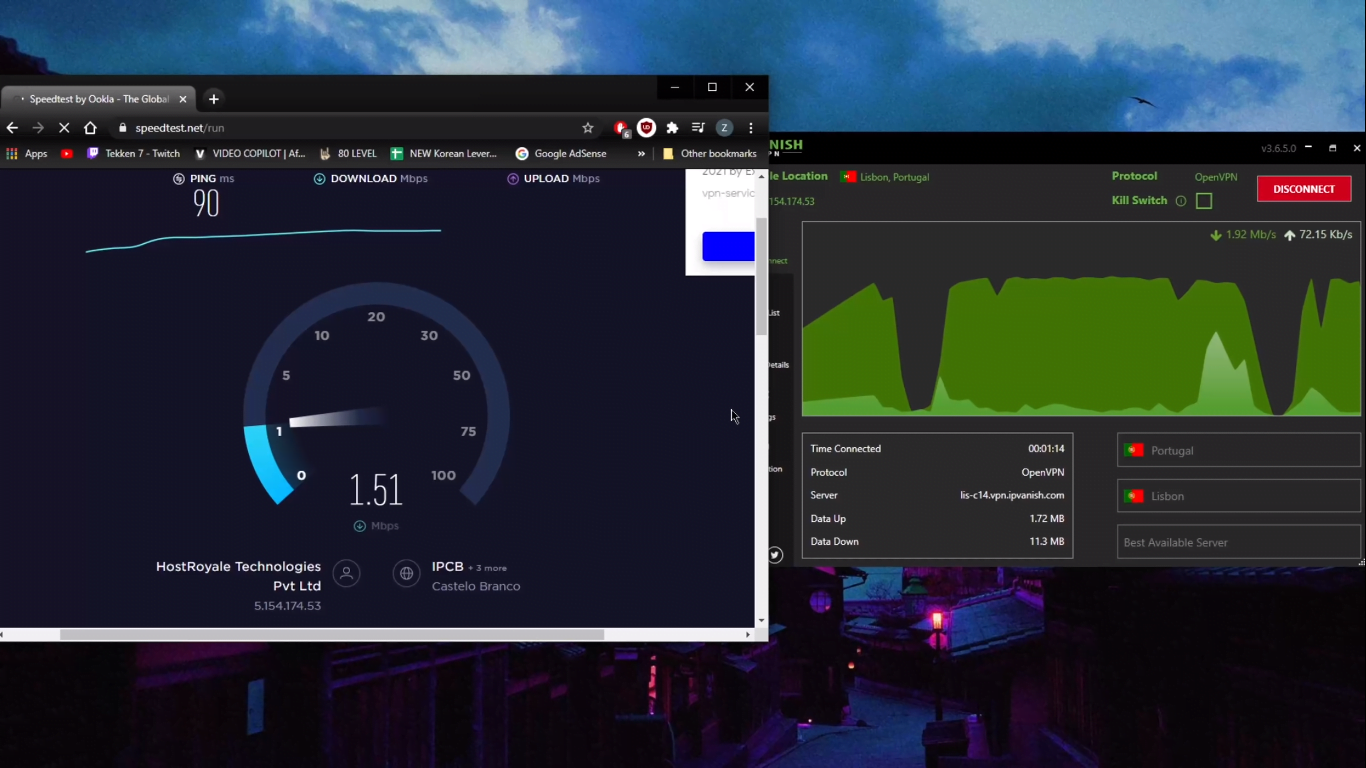Open the Google AdSense bookmark
The height and width of the screenshot is (768, 1366).
[561, 154]
